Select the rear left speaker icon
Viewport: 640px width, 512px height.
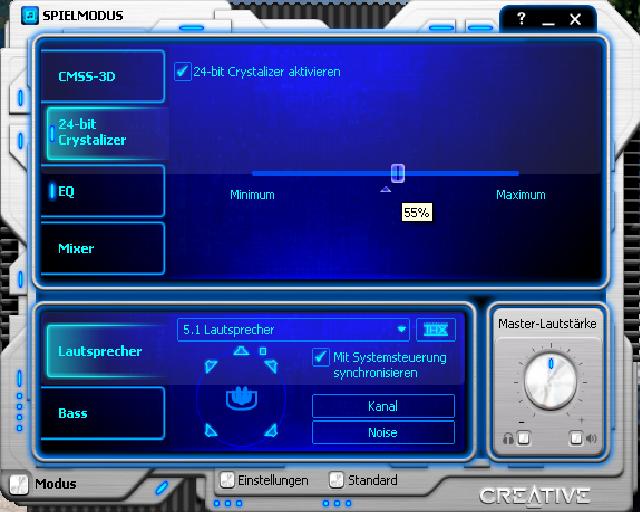211,430
